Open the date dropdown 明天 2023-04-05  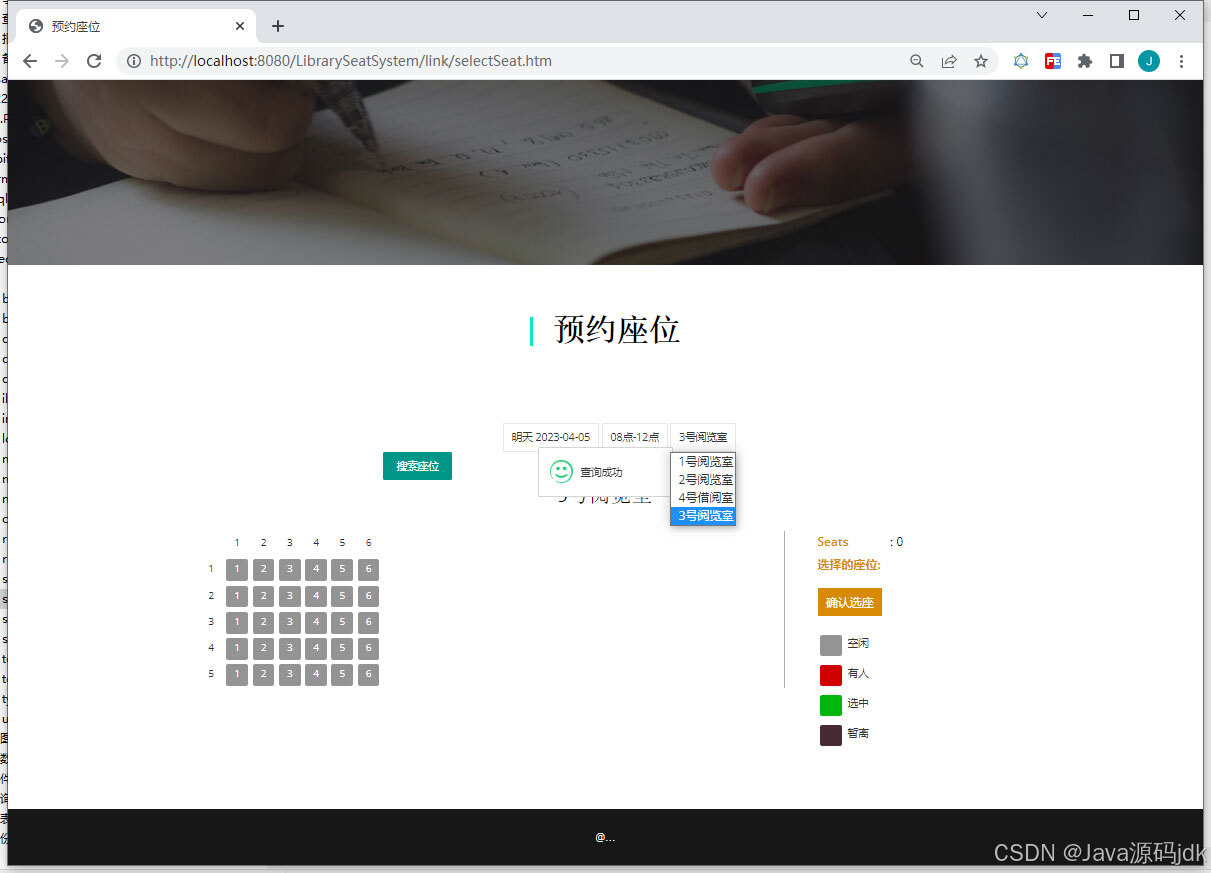551,437
